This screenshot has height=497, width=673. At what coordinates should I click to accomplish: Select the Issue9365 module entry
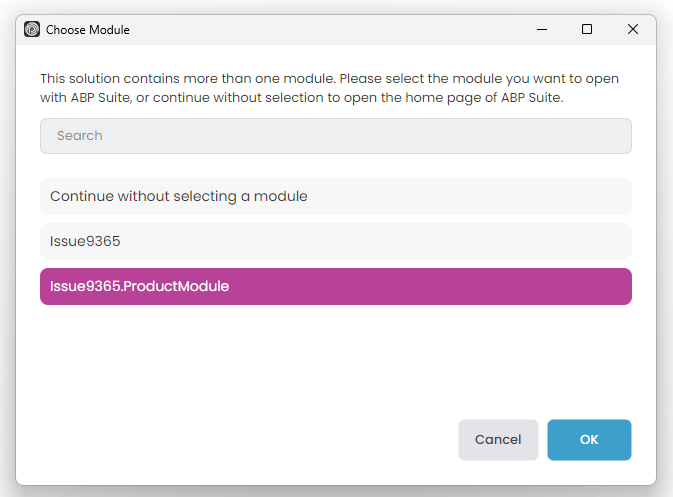coord(336,241)
